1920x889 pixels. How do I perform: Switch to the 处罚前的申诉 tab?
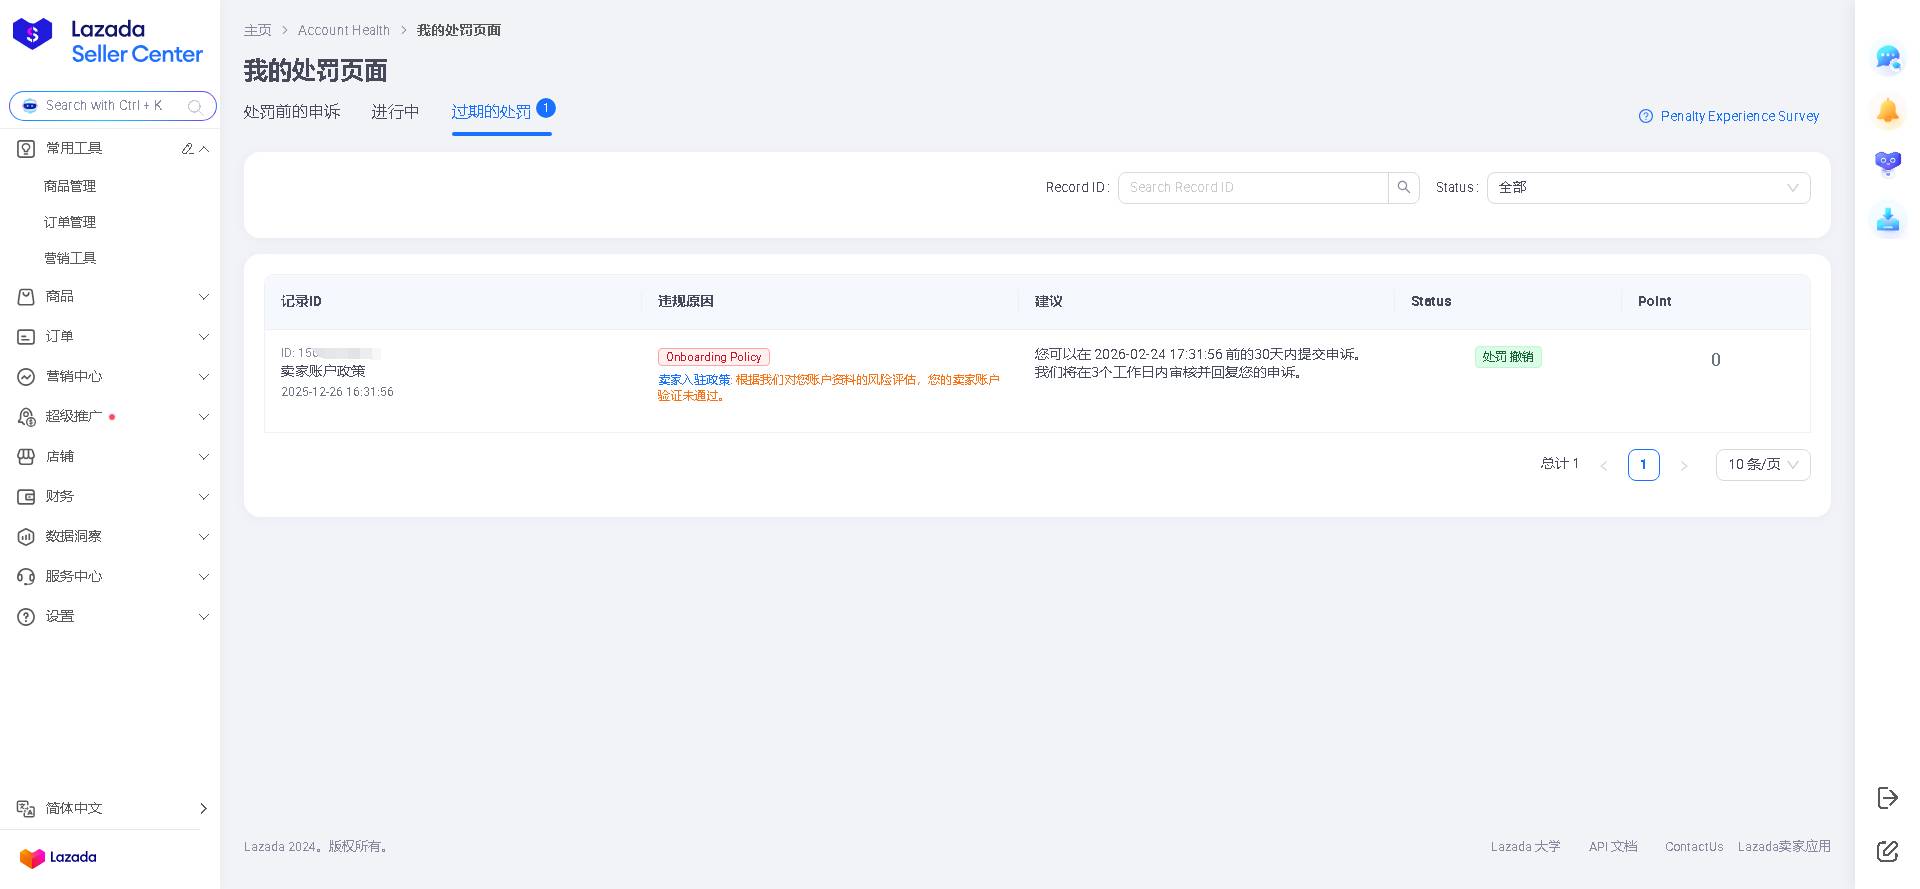point(292,112)
